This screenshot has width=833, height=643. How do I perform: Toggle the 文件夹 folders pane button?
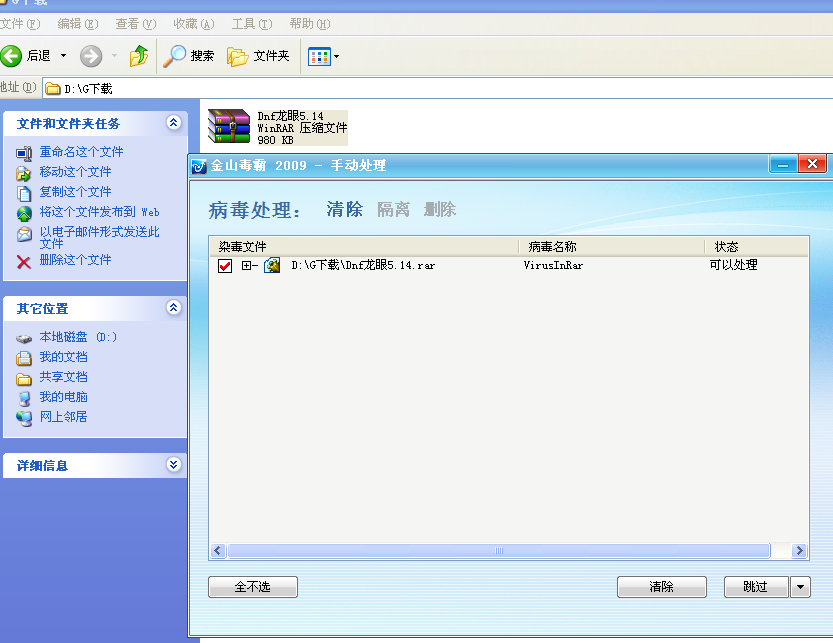click(258, 56)
